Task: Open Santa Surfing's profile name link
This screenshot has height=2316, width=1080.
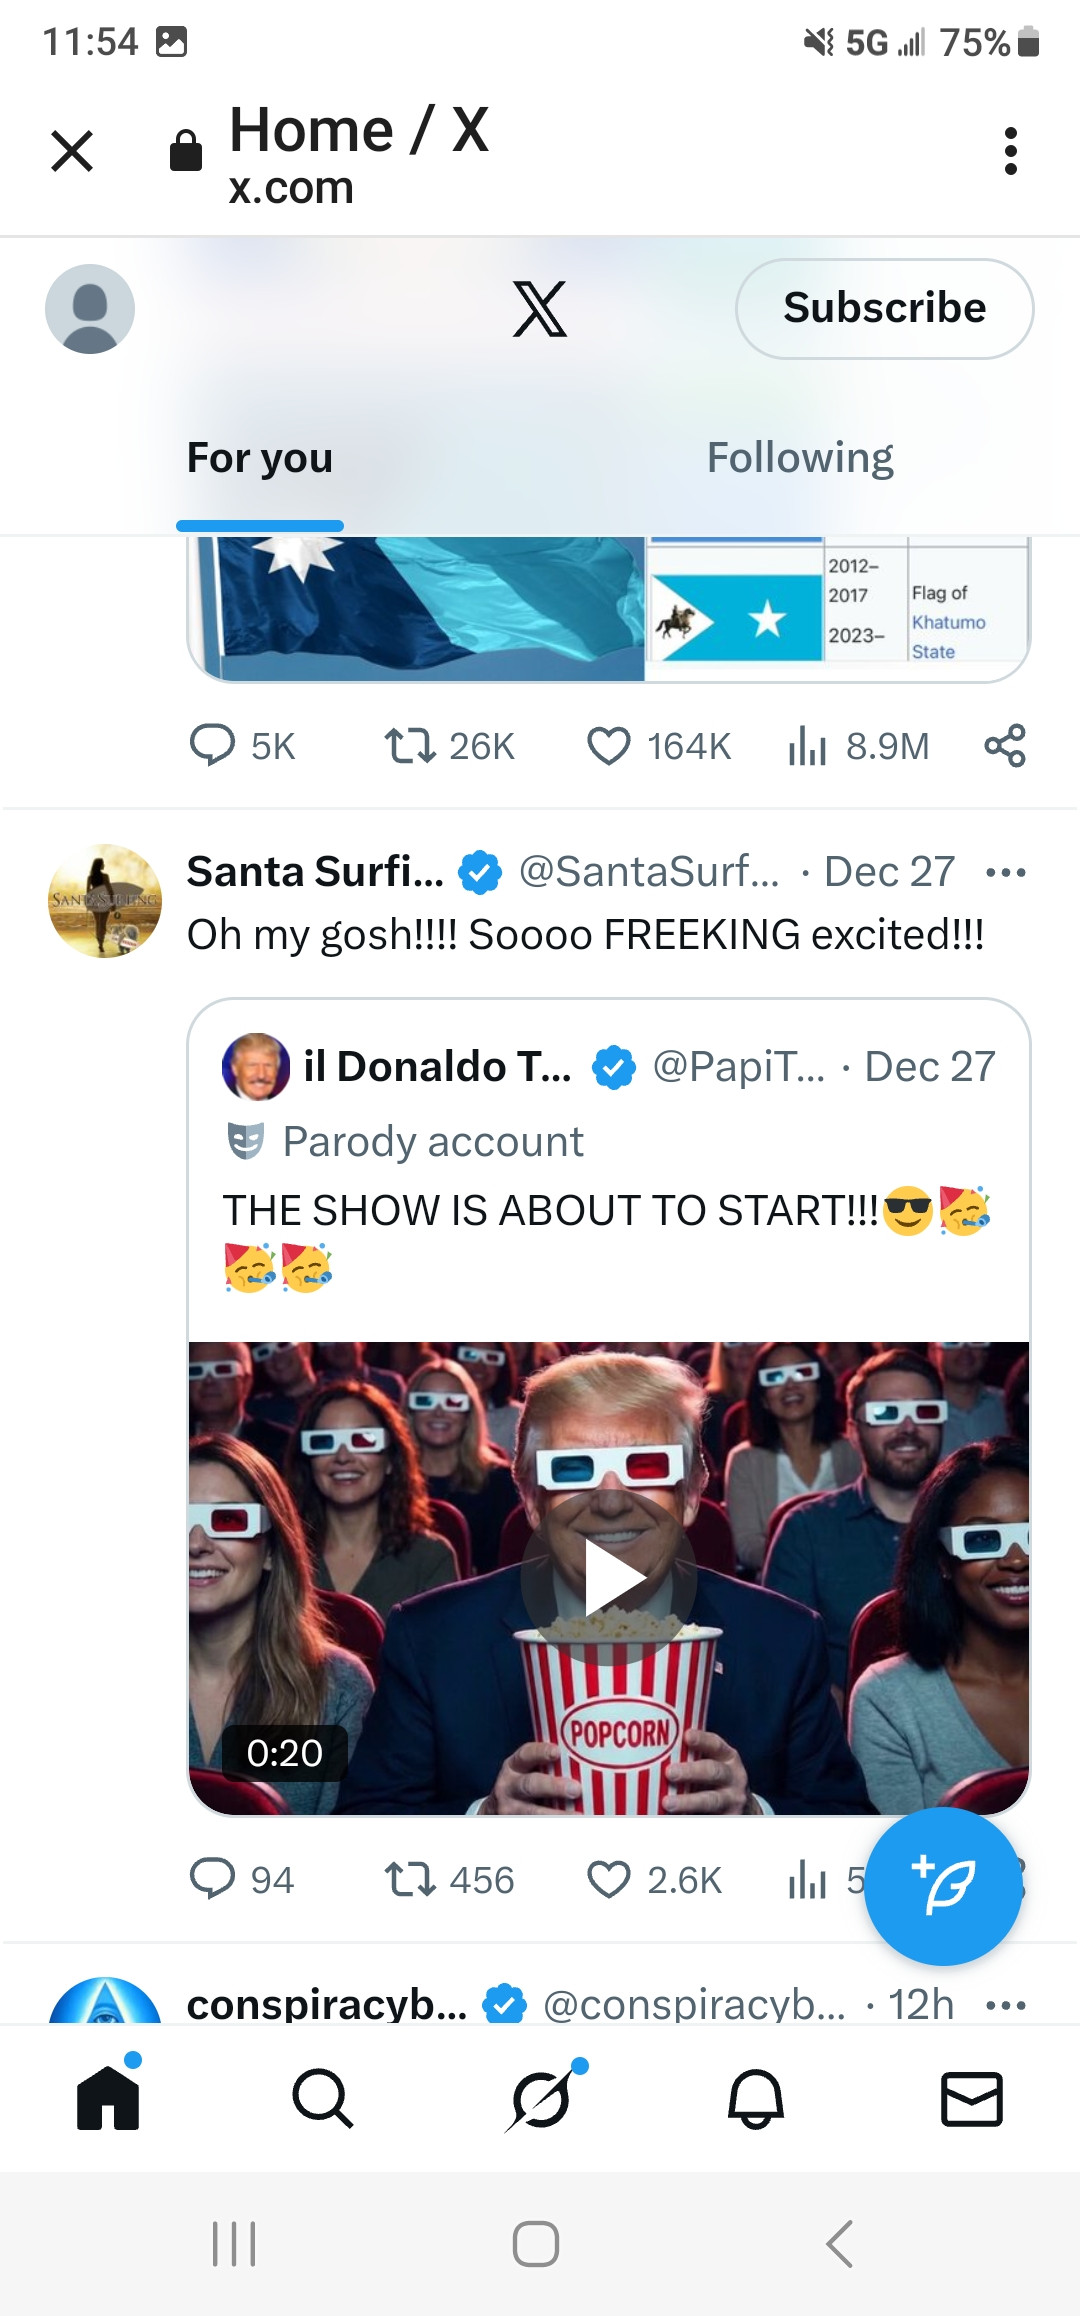Action: [315, 872]
